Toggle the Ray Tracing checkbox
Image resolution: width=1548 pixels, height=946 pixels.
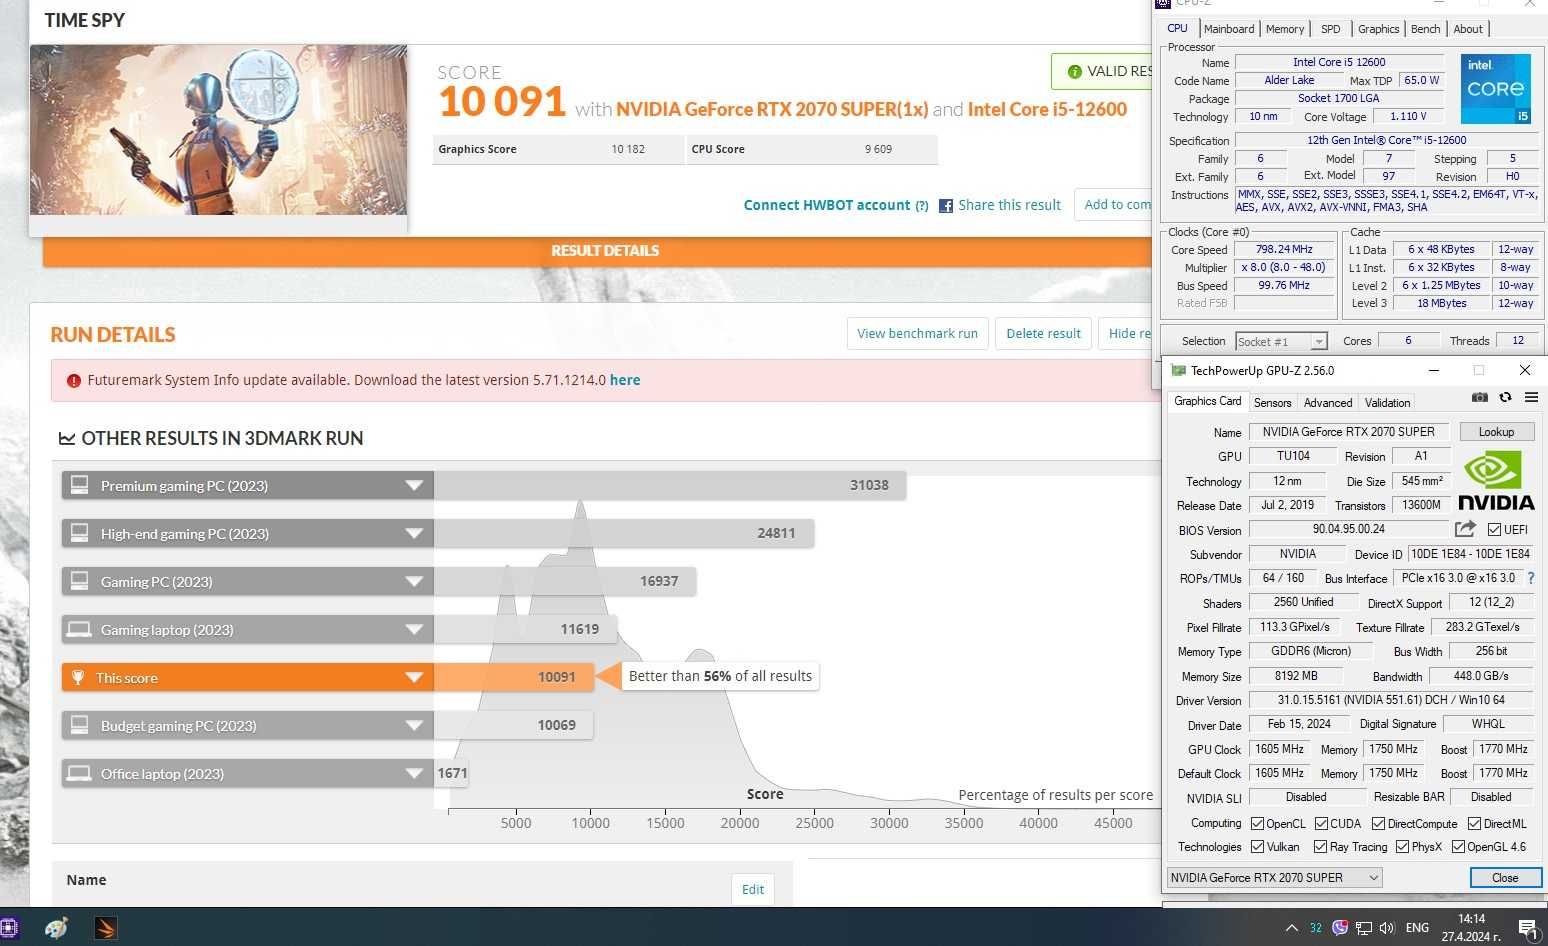pos(1320,847)
